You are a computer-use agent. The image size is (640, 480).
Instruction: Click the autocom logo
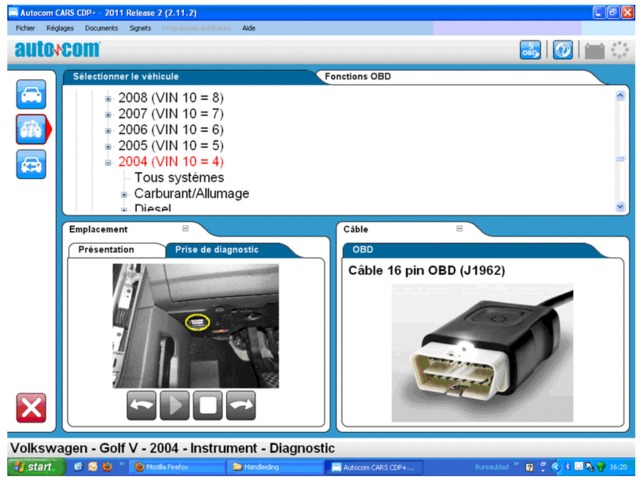[x=57, y=49]
